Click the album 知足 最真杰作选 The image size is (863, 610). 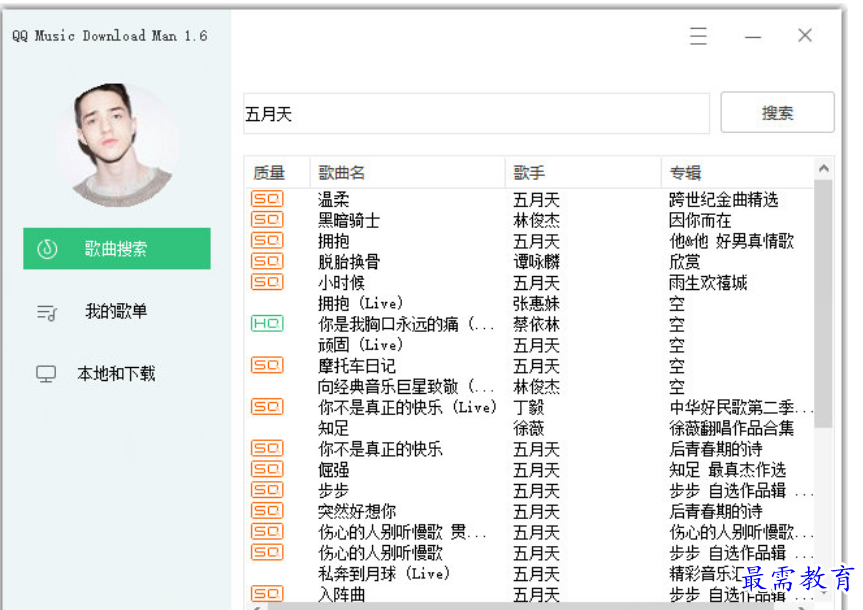point(728,470)
